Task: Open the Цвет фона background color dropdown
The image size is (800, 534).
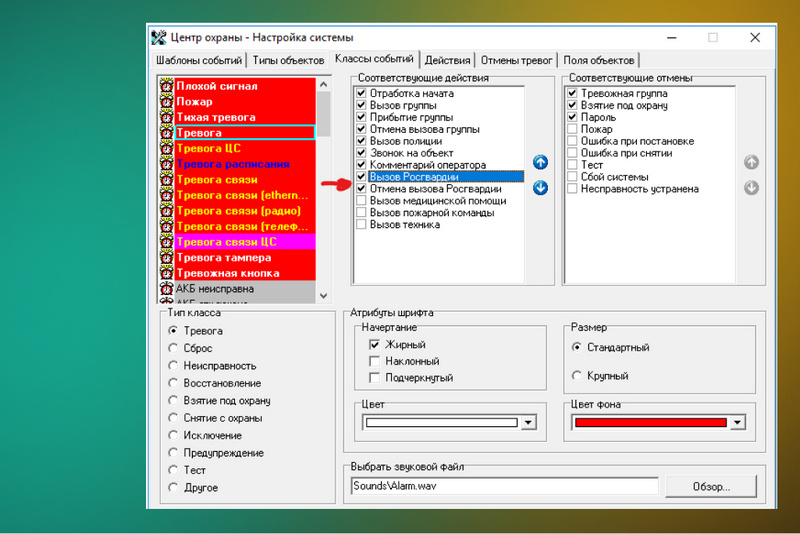Action: coord(738,423)
